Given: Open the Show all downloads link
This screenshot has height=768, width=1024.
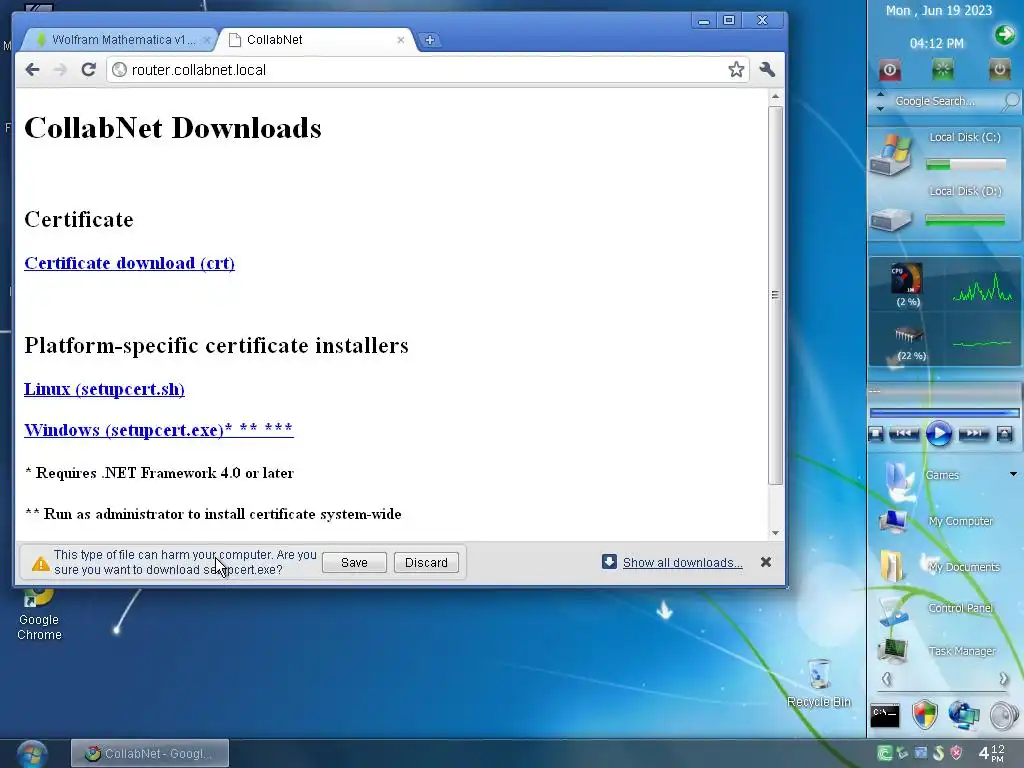Looking at the screenshot, I should click(682, 562).
